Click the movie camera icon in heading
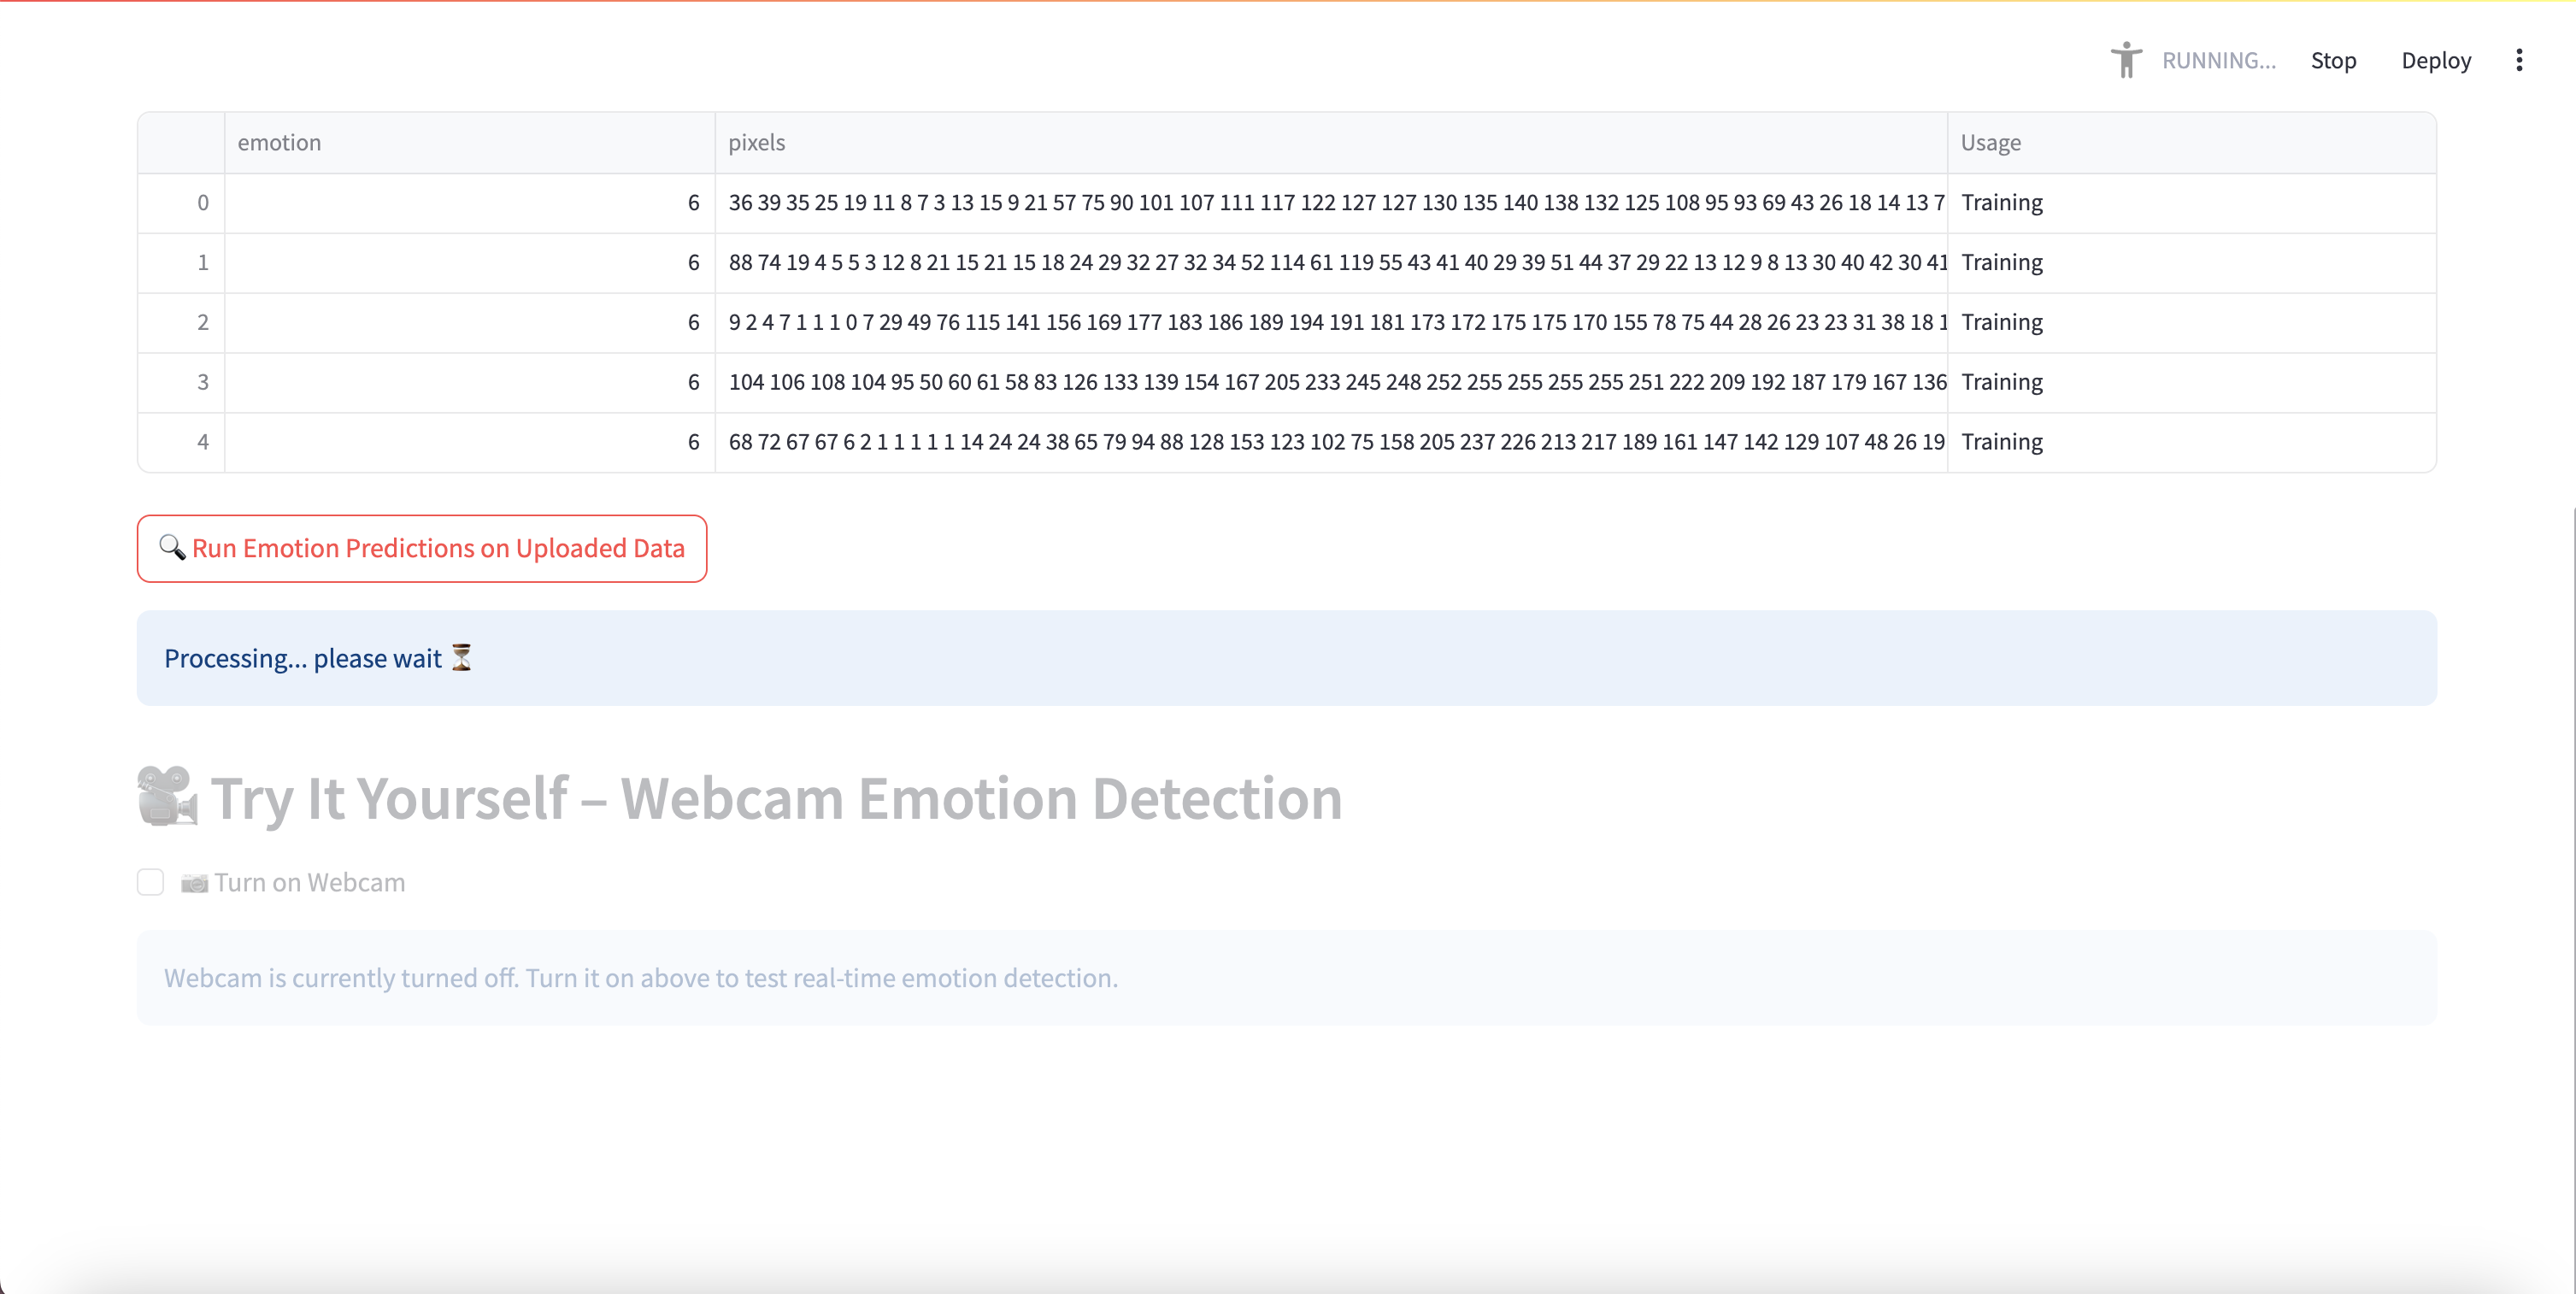The image size is (2576, 1294). [166, 797]
